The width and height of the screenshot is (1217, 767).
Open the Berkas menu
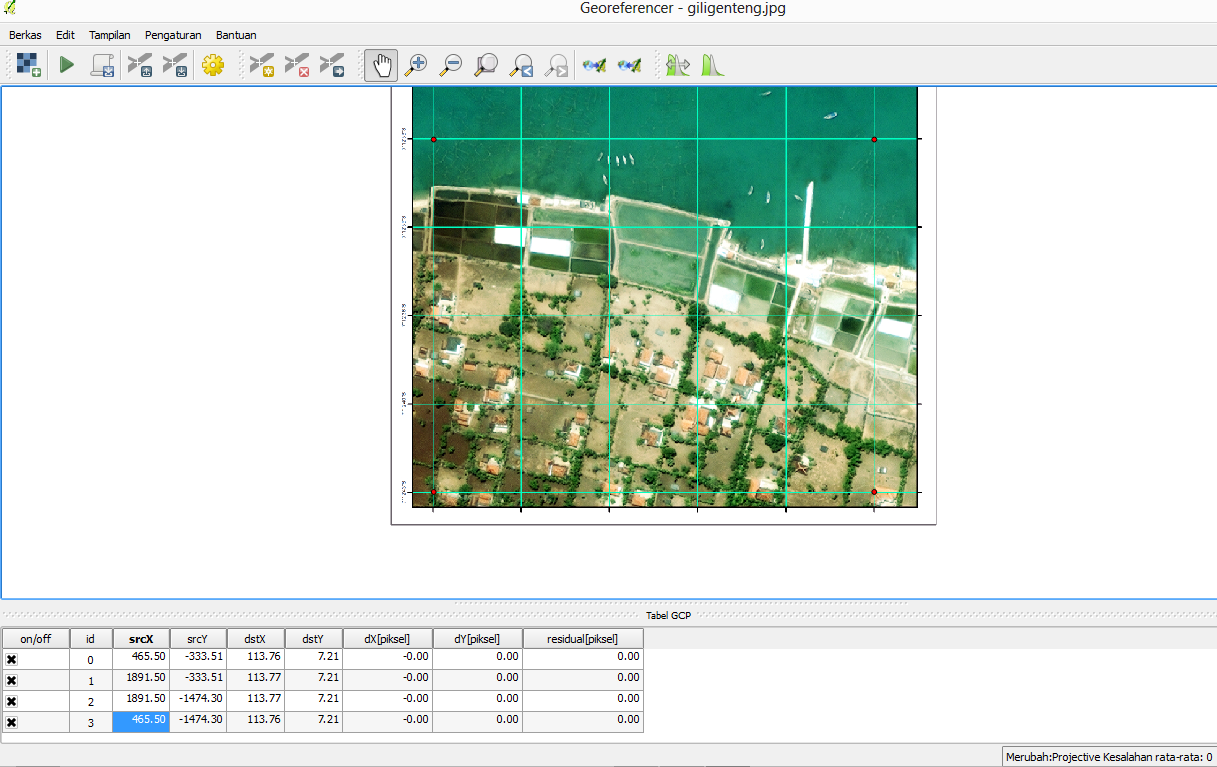coord(24,34)
